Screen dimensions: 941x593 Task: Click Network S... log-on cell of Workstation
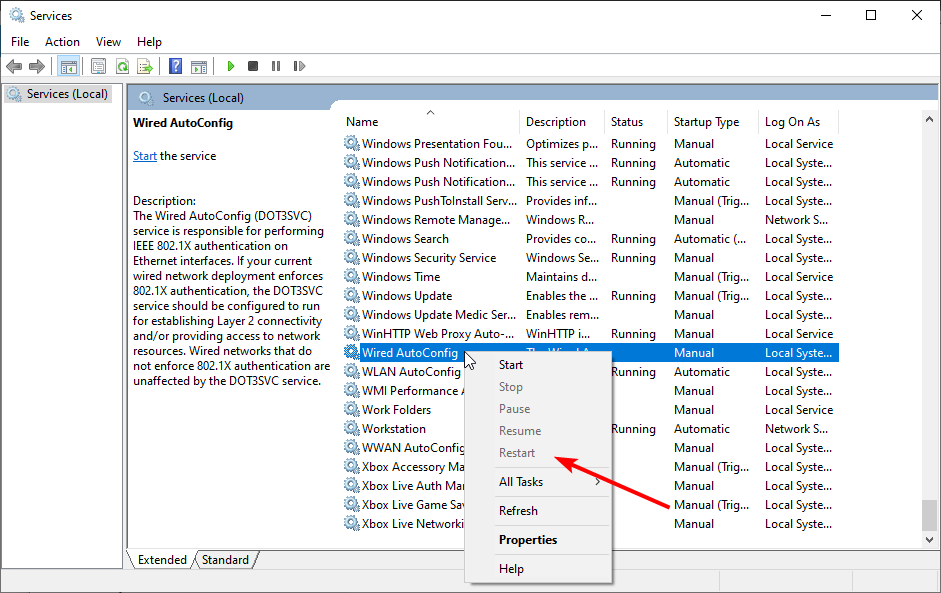pos(796,429)
